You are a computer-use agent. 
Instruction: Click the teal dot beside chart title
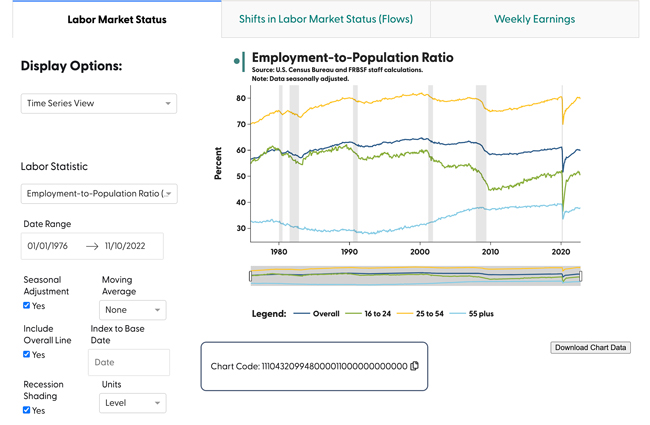tap(237, 61)
